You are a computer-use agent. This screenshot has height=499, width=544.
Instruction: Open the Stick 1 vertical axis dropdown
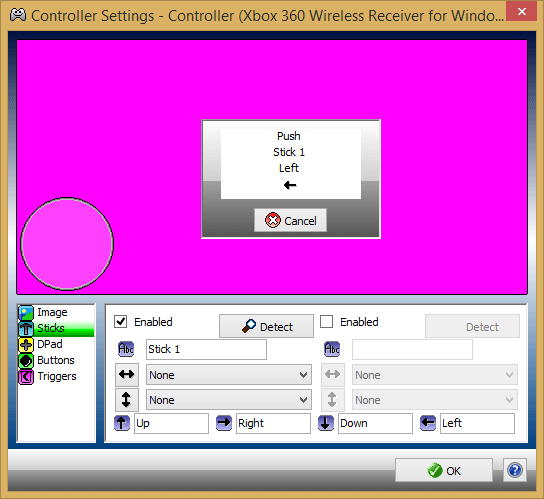(229, 400)
